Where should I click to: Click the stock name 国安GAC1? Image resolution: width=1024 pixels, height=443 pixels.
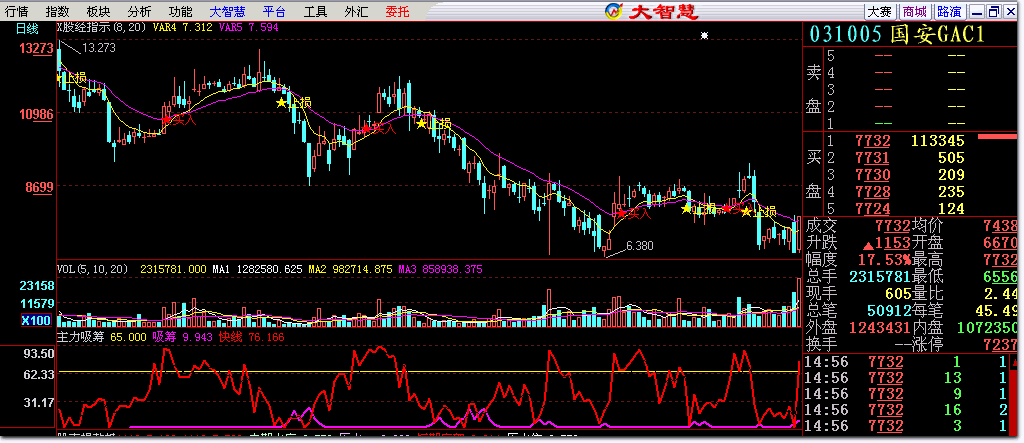tap(937, 34)
